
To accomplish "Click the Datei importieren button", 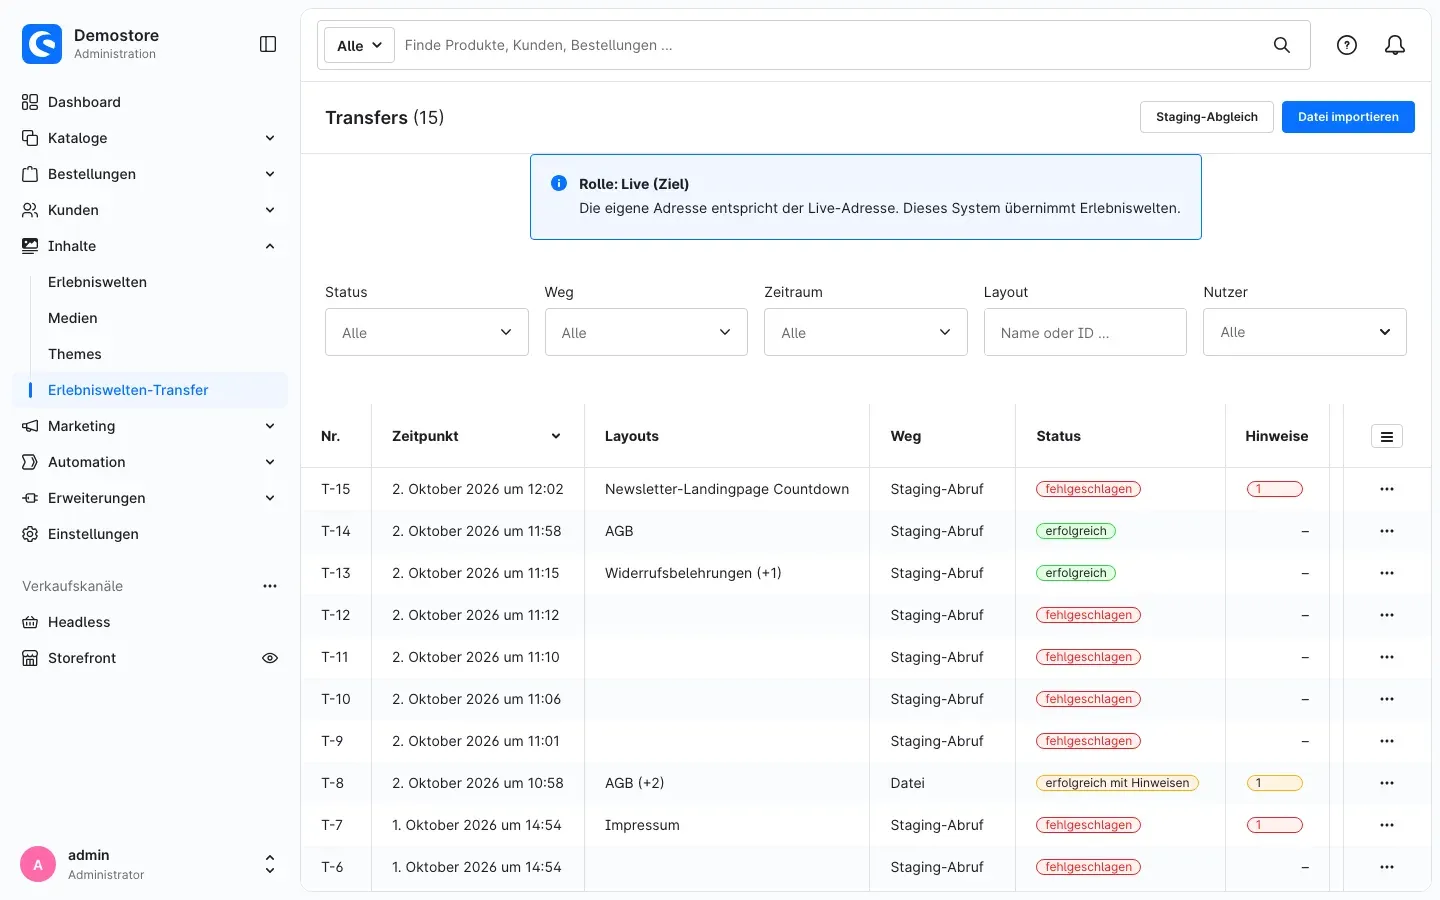I will pos(1348,117).
